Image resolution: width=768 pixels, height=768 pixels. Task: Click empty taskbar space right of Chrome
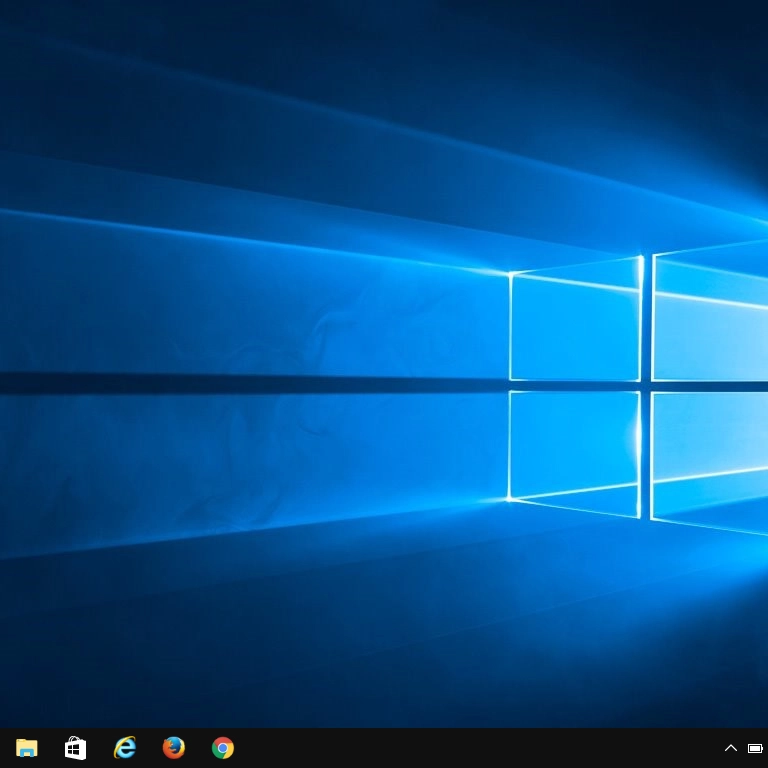click(x=450, y=748)
